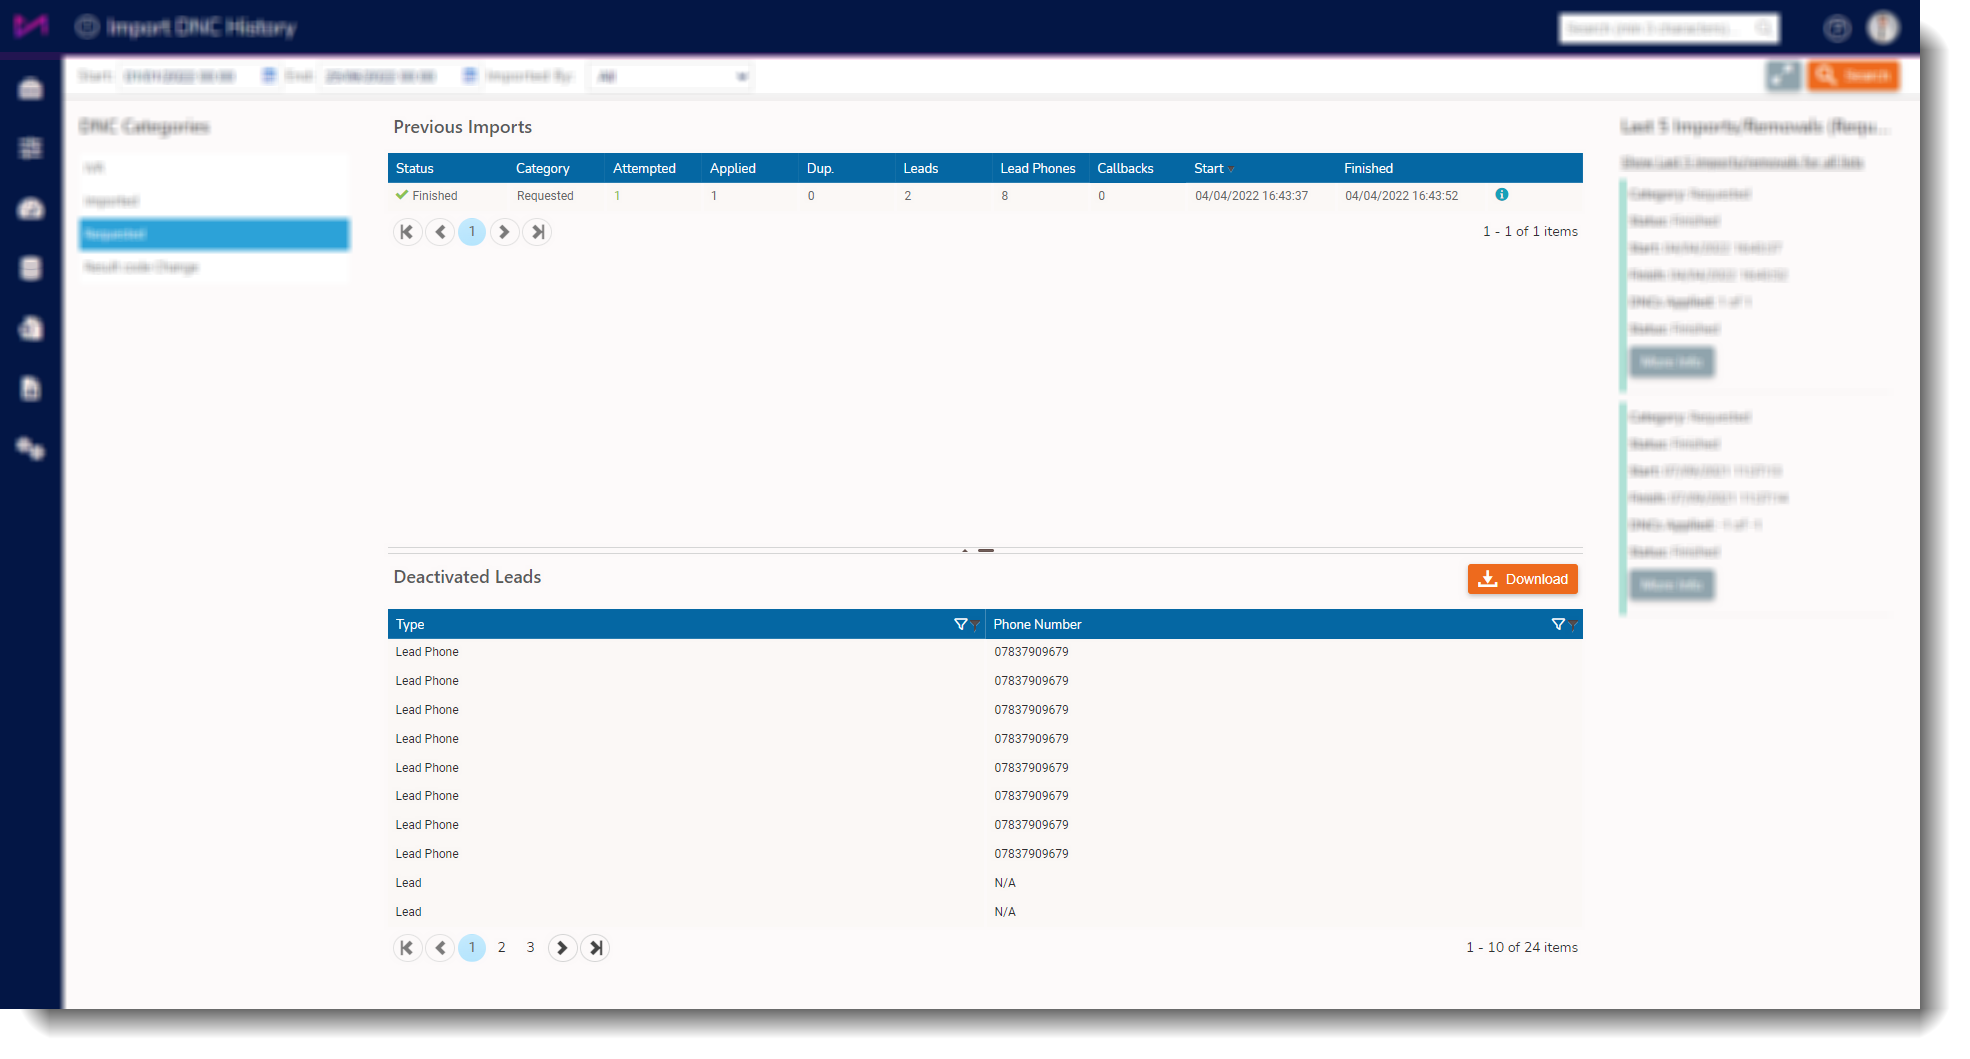
Task: Click the app logo in the top-left corner
Action: click(31, 26)
